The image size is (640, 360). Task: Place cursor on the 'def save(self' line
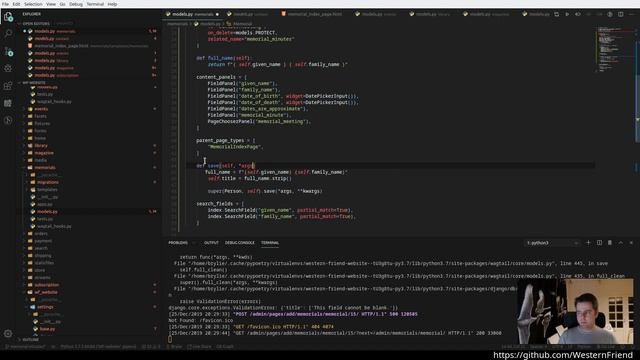pyautogui.click(x=225, y=166)
